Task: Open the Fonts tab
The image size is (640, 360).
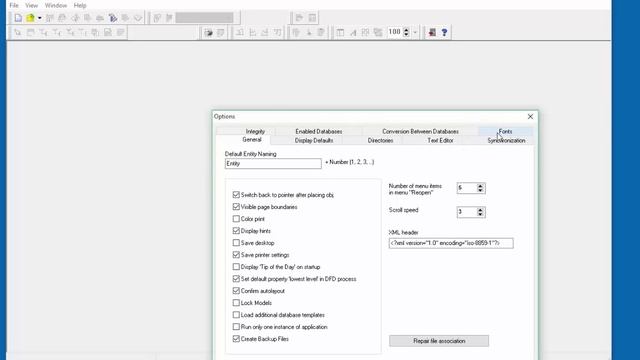Action: point(505,131)
